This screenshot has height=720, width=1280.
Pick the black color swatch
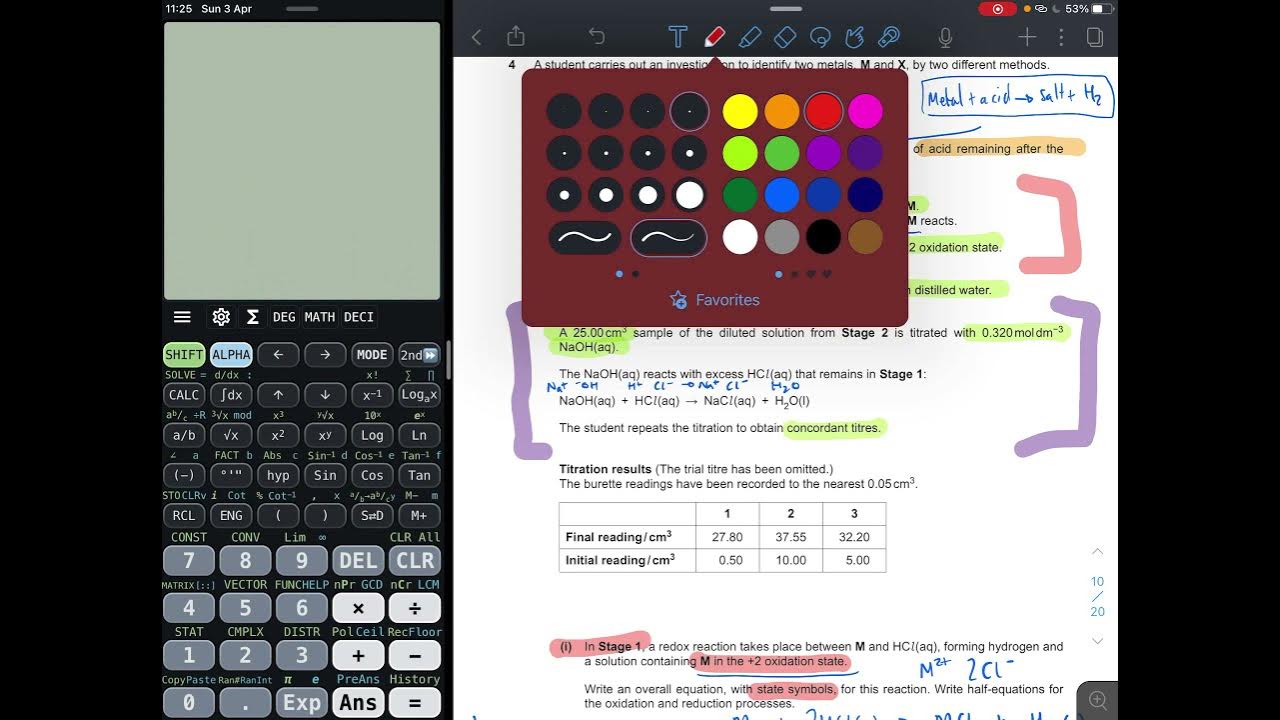click(x=824, y=237)
